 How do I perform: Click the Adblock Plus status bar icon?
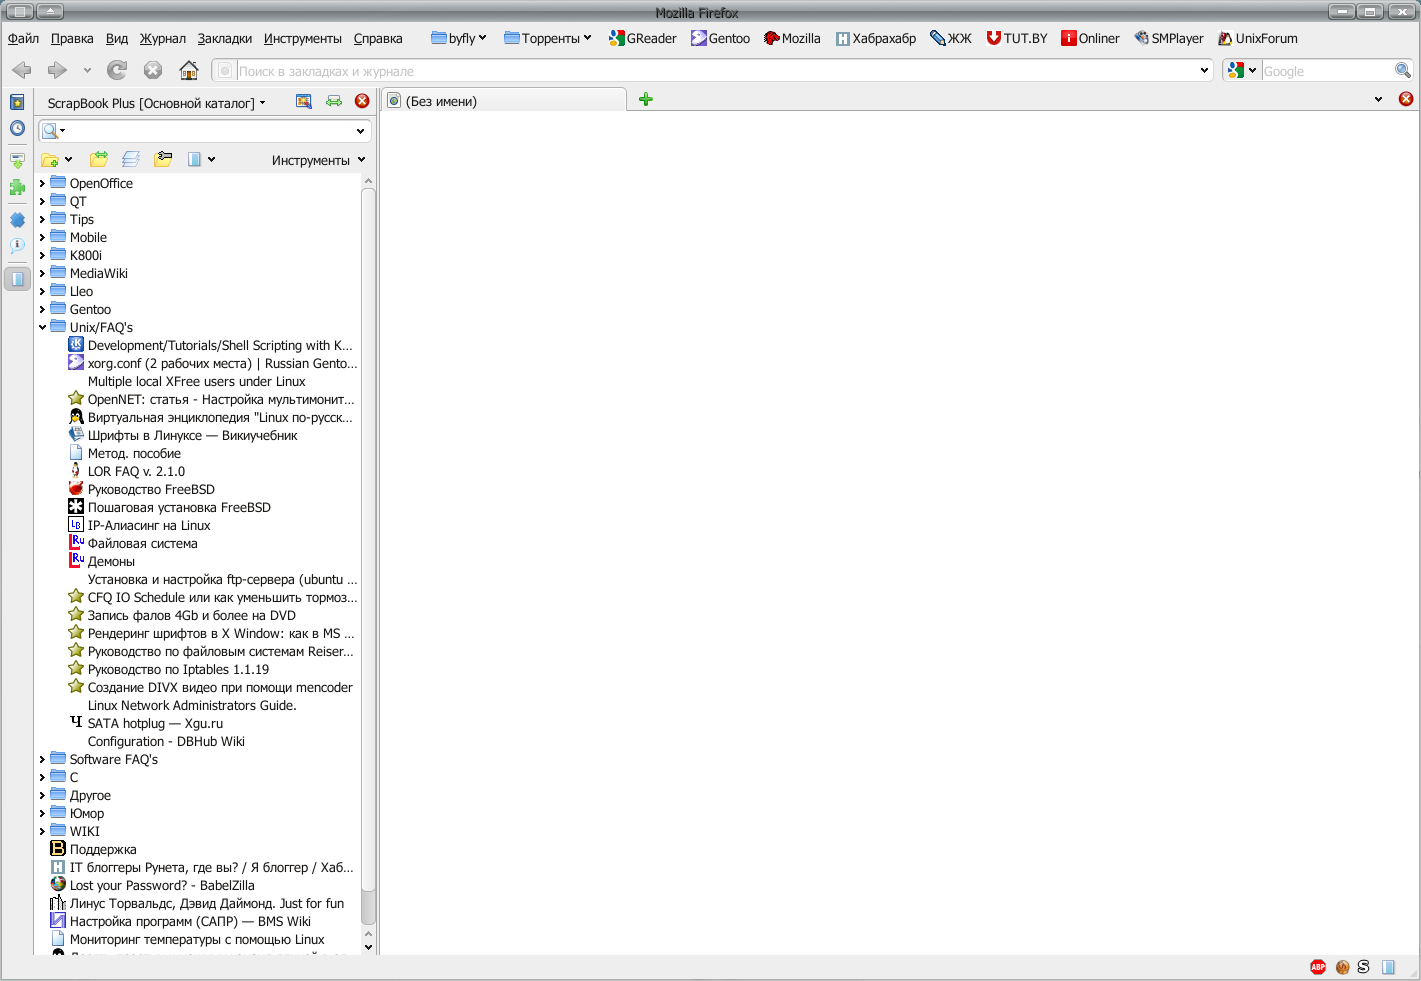point(1318,967)
